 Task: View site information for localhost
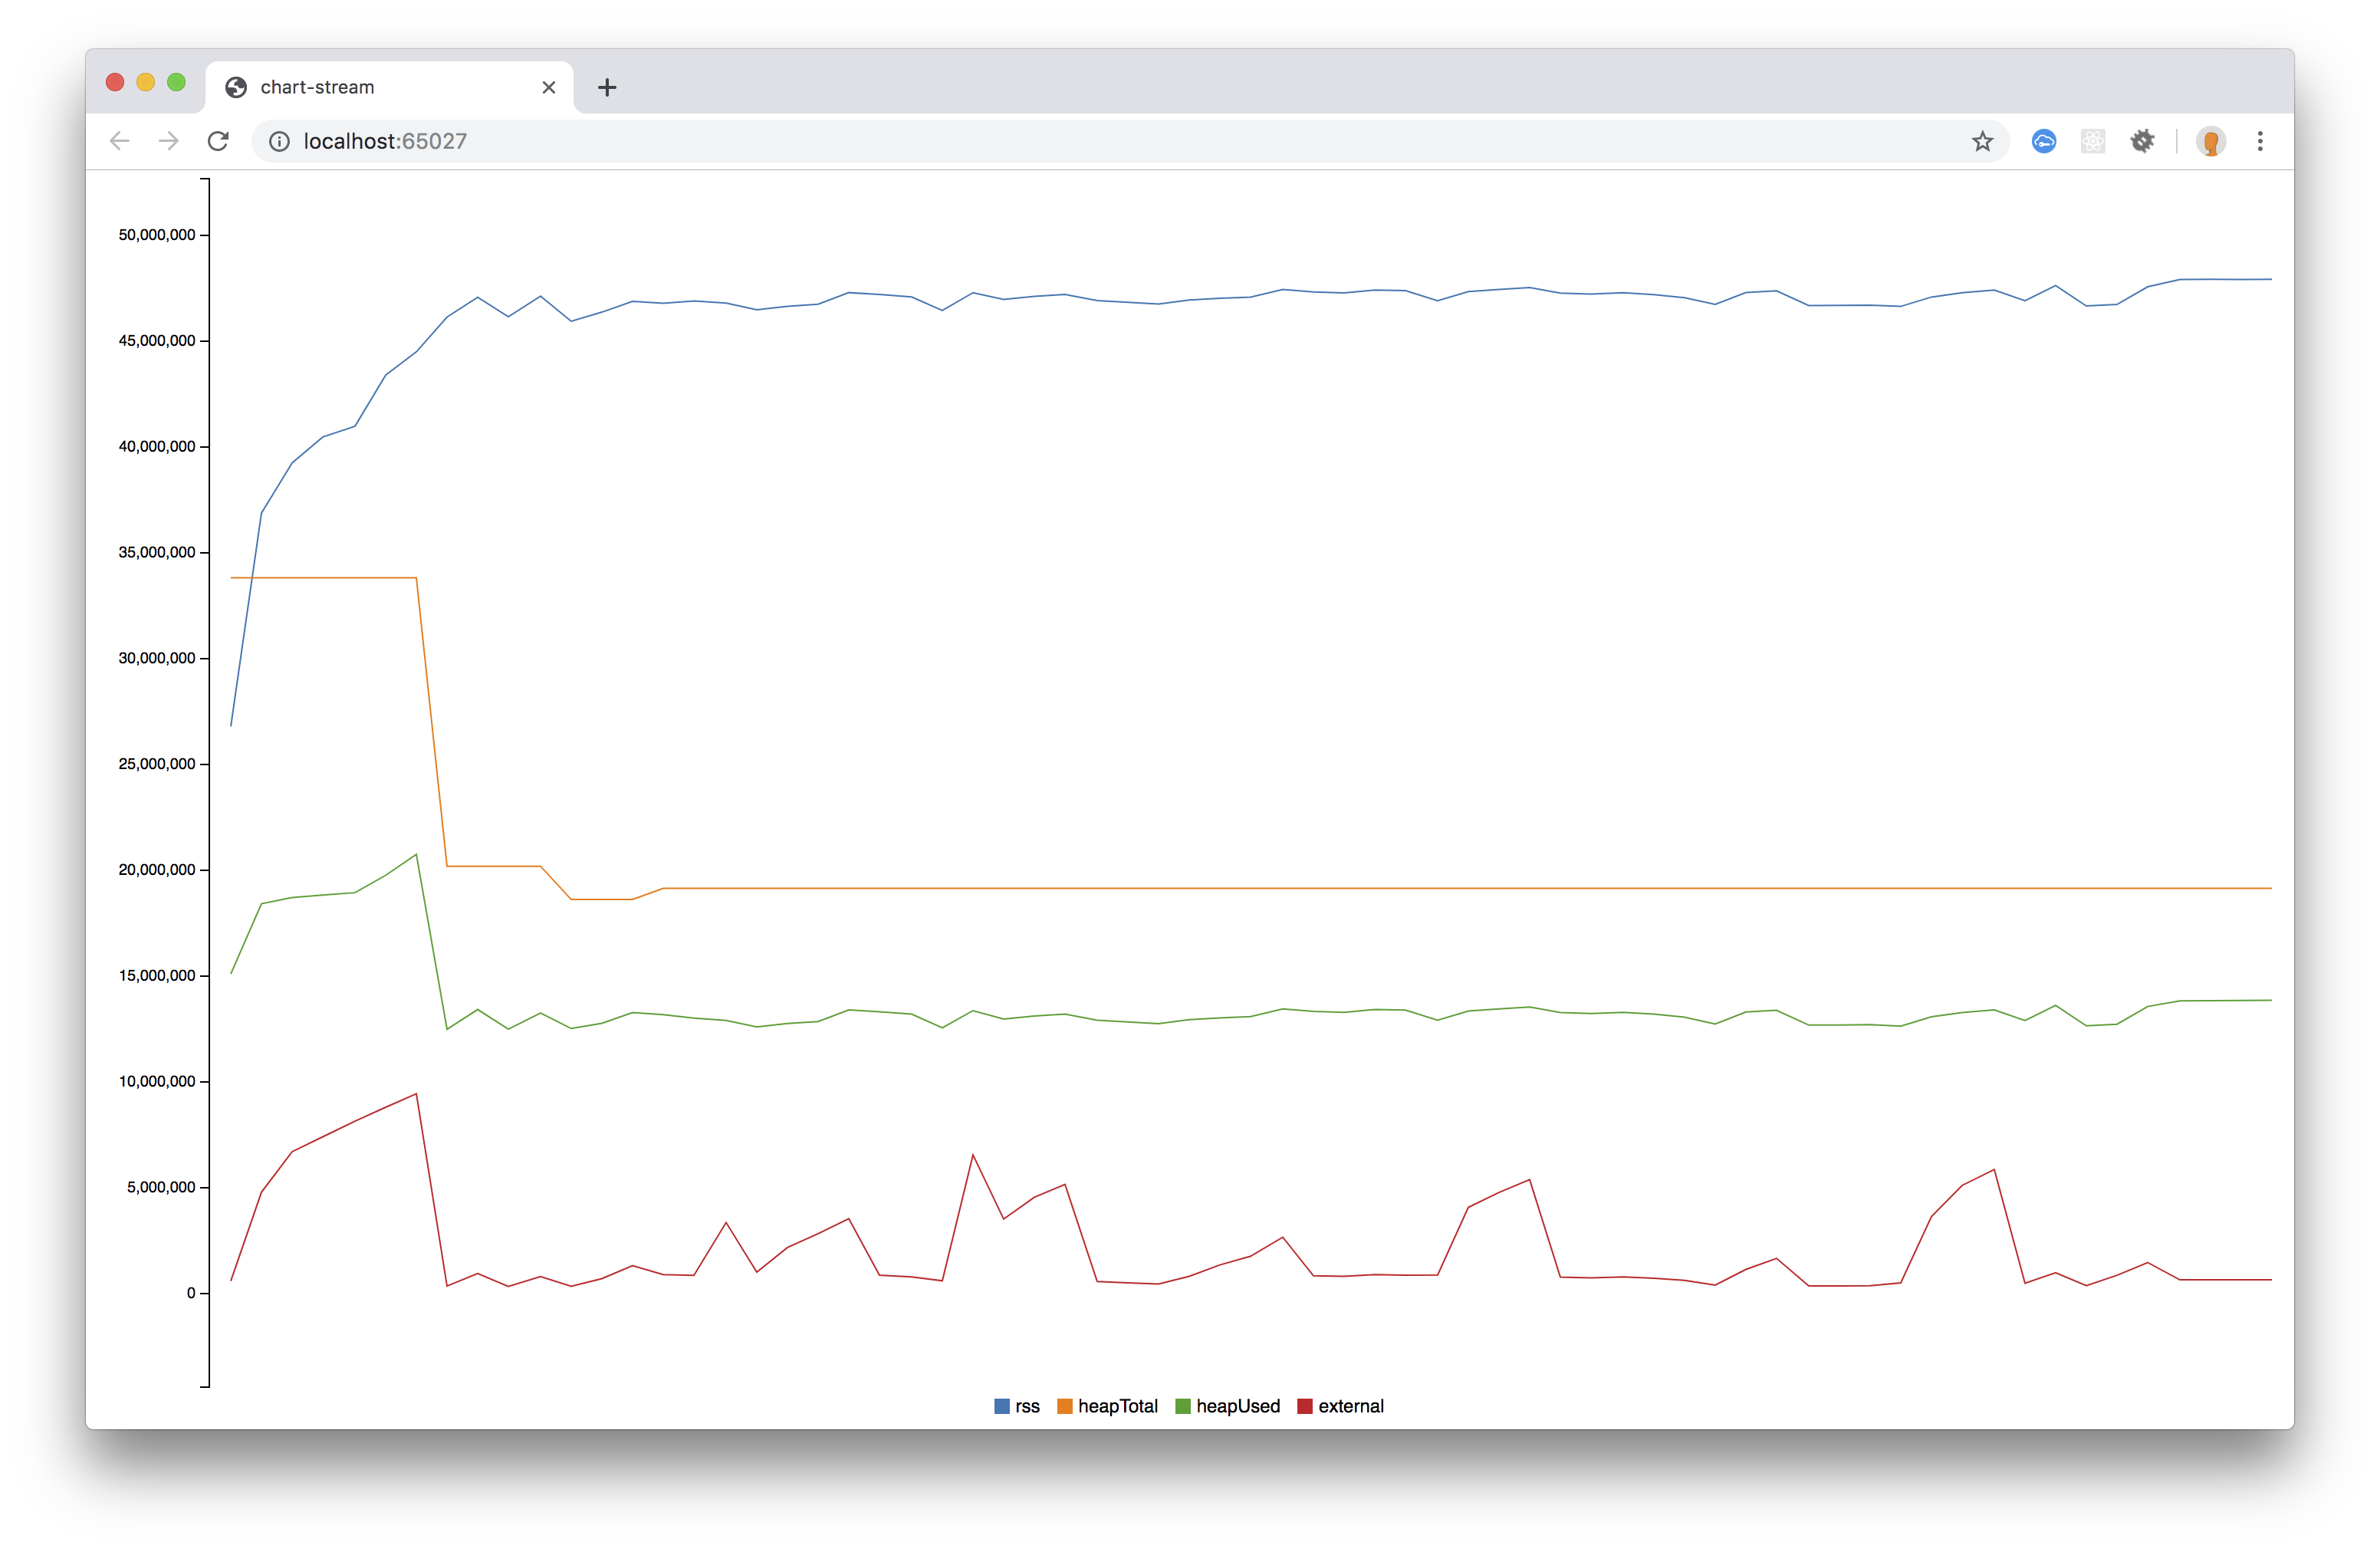pyautogui.click(x=279, y=141)
